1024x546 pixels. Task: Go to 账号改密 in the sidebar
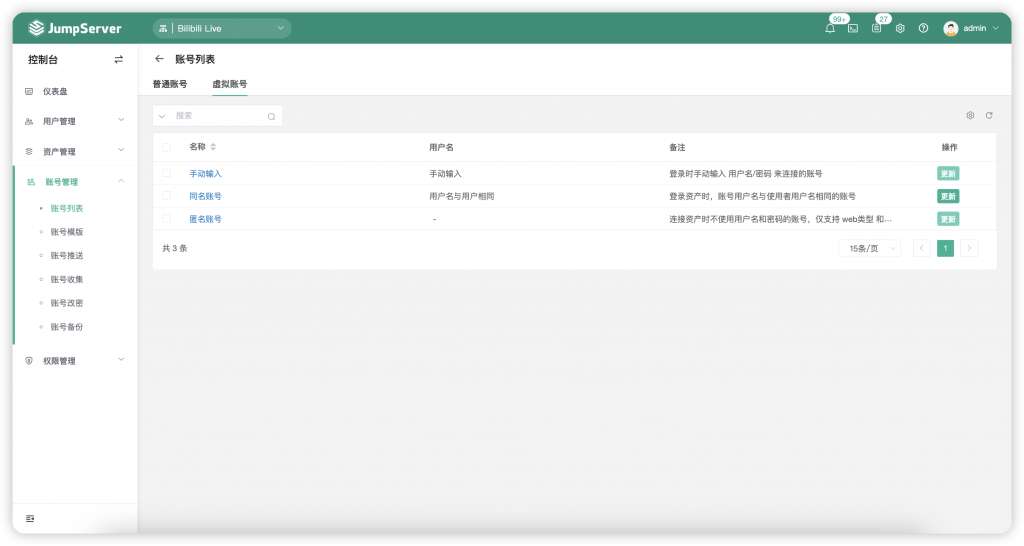click(67, 303)
